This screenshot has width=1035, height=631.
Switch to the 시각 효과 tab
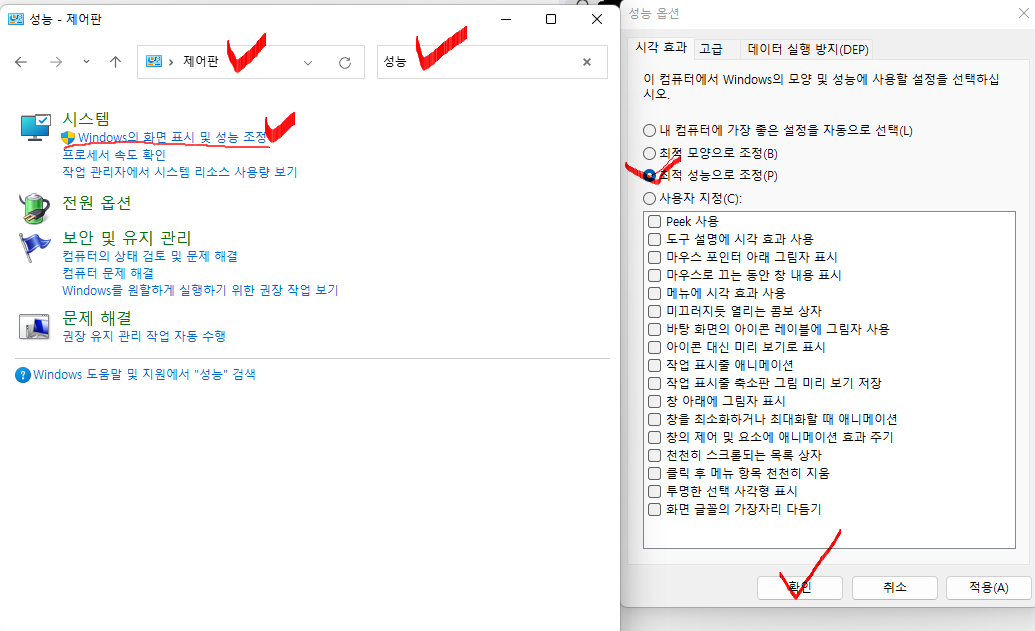click(661, 48)
